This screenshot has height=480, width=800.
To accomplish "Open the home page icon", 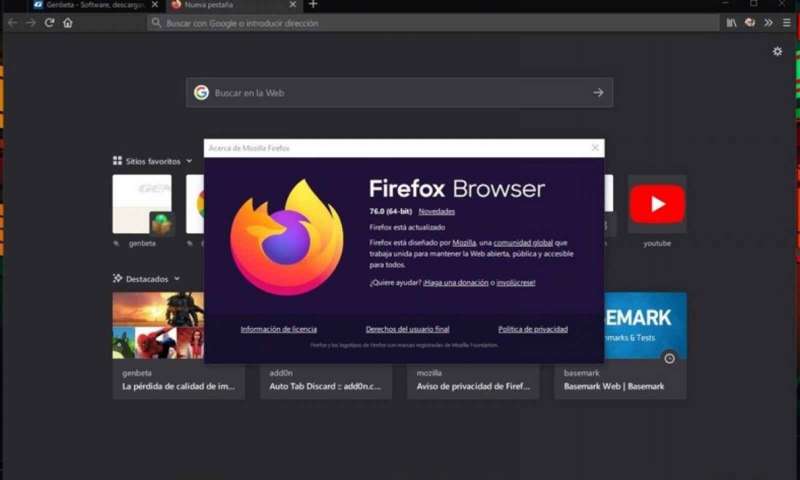I will click(67, 23).
